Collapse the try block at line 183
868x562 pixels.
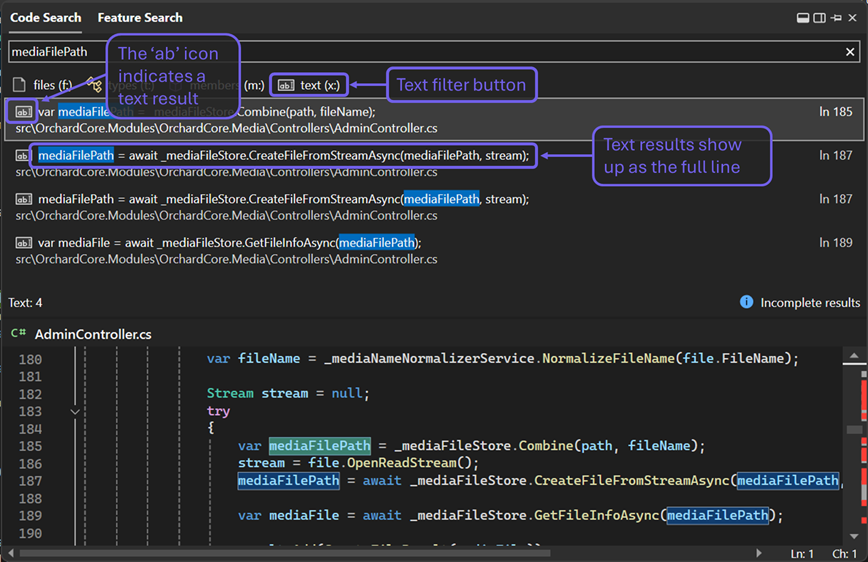tap(75, 411)
